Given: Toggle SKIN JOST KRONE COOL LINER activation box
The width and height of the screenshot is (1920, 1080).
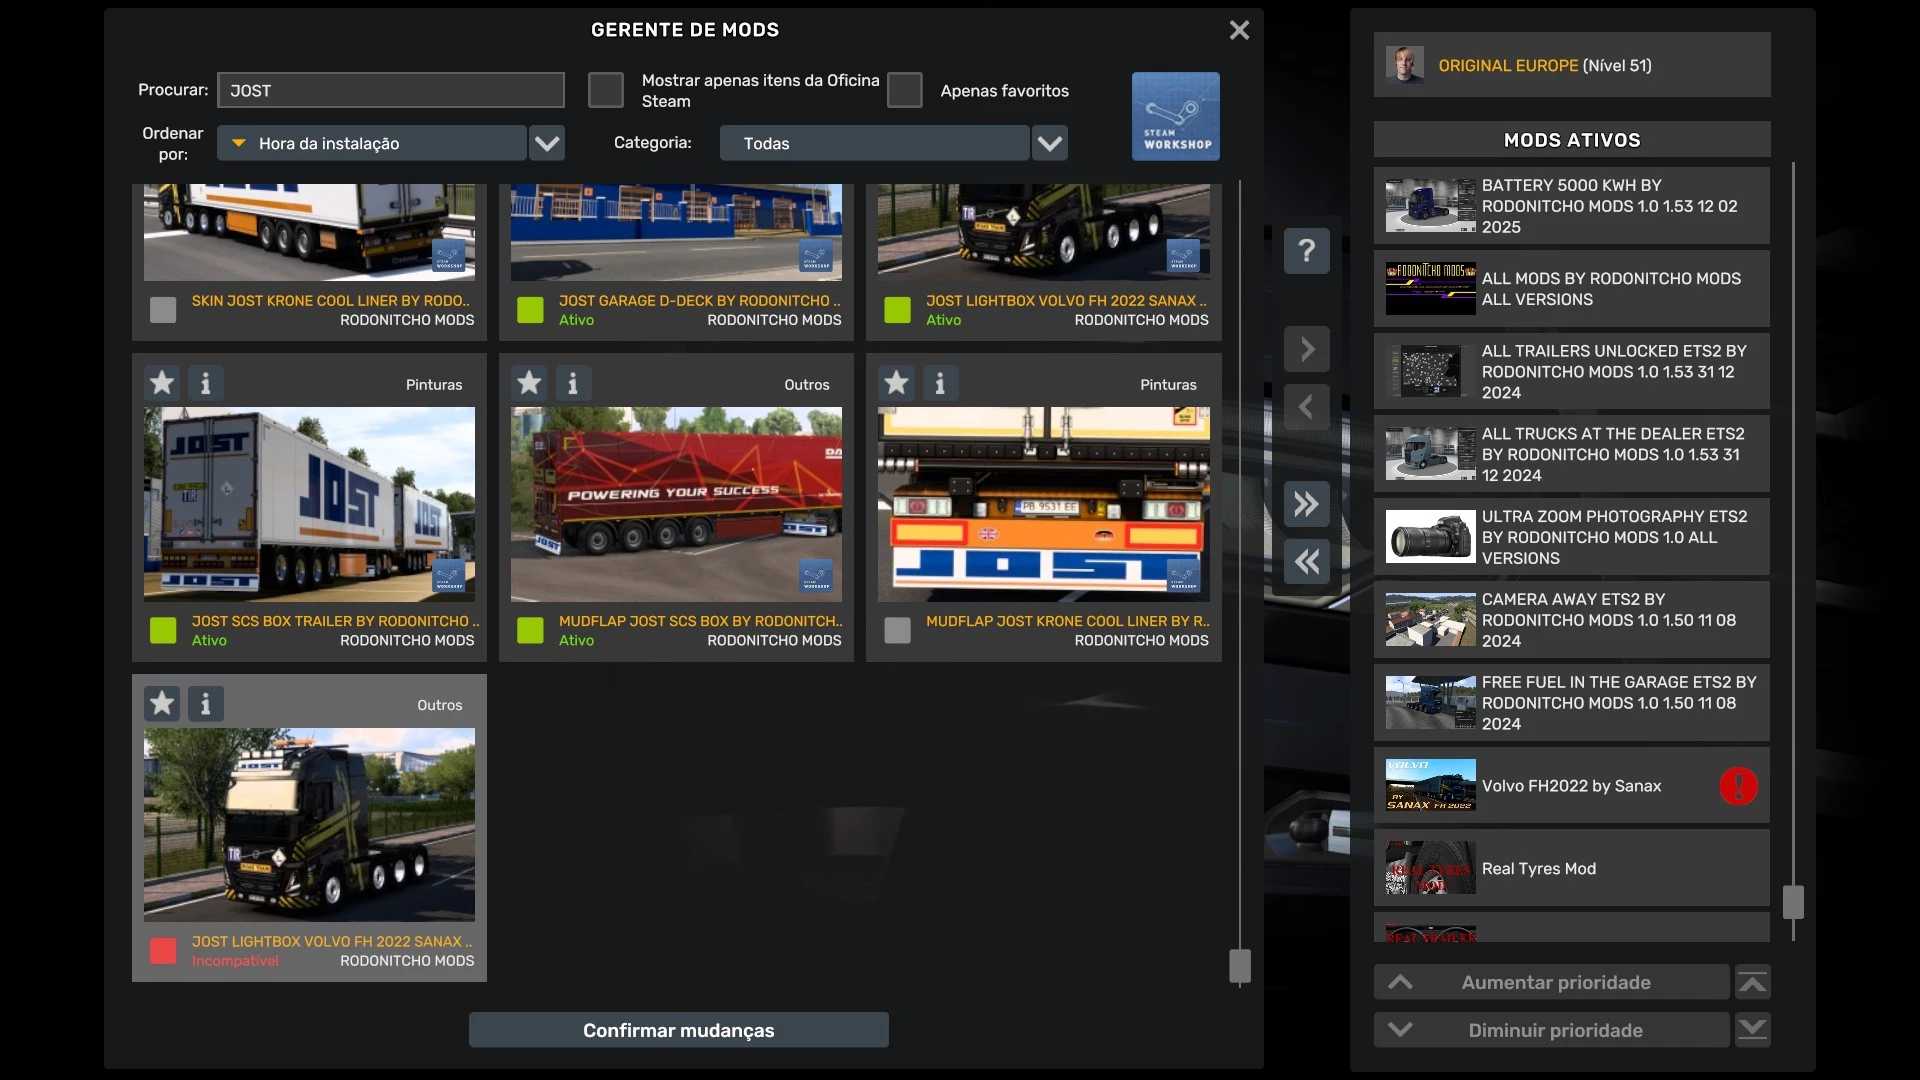Looking at the screenshot, I should [x=163, y=310].
